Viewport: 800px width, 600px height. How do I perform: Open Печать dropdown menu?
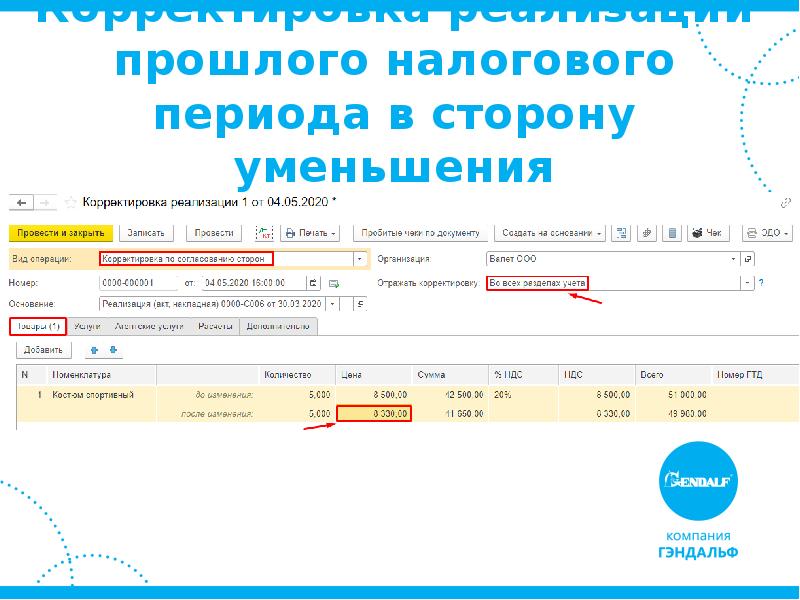[310, 232]
